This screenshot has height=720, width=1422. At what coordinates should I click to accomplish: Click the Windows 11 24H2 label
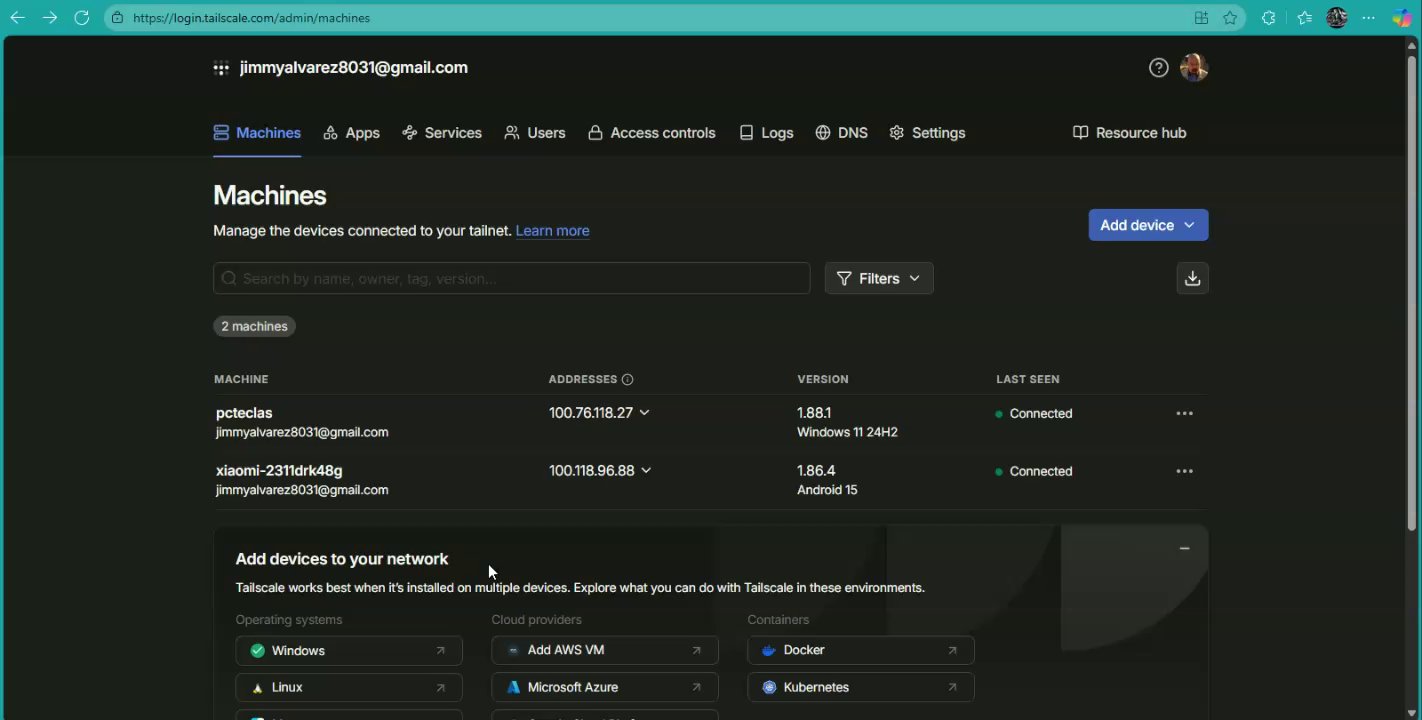(847, 433)
